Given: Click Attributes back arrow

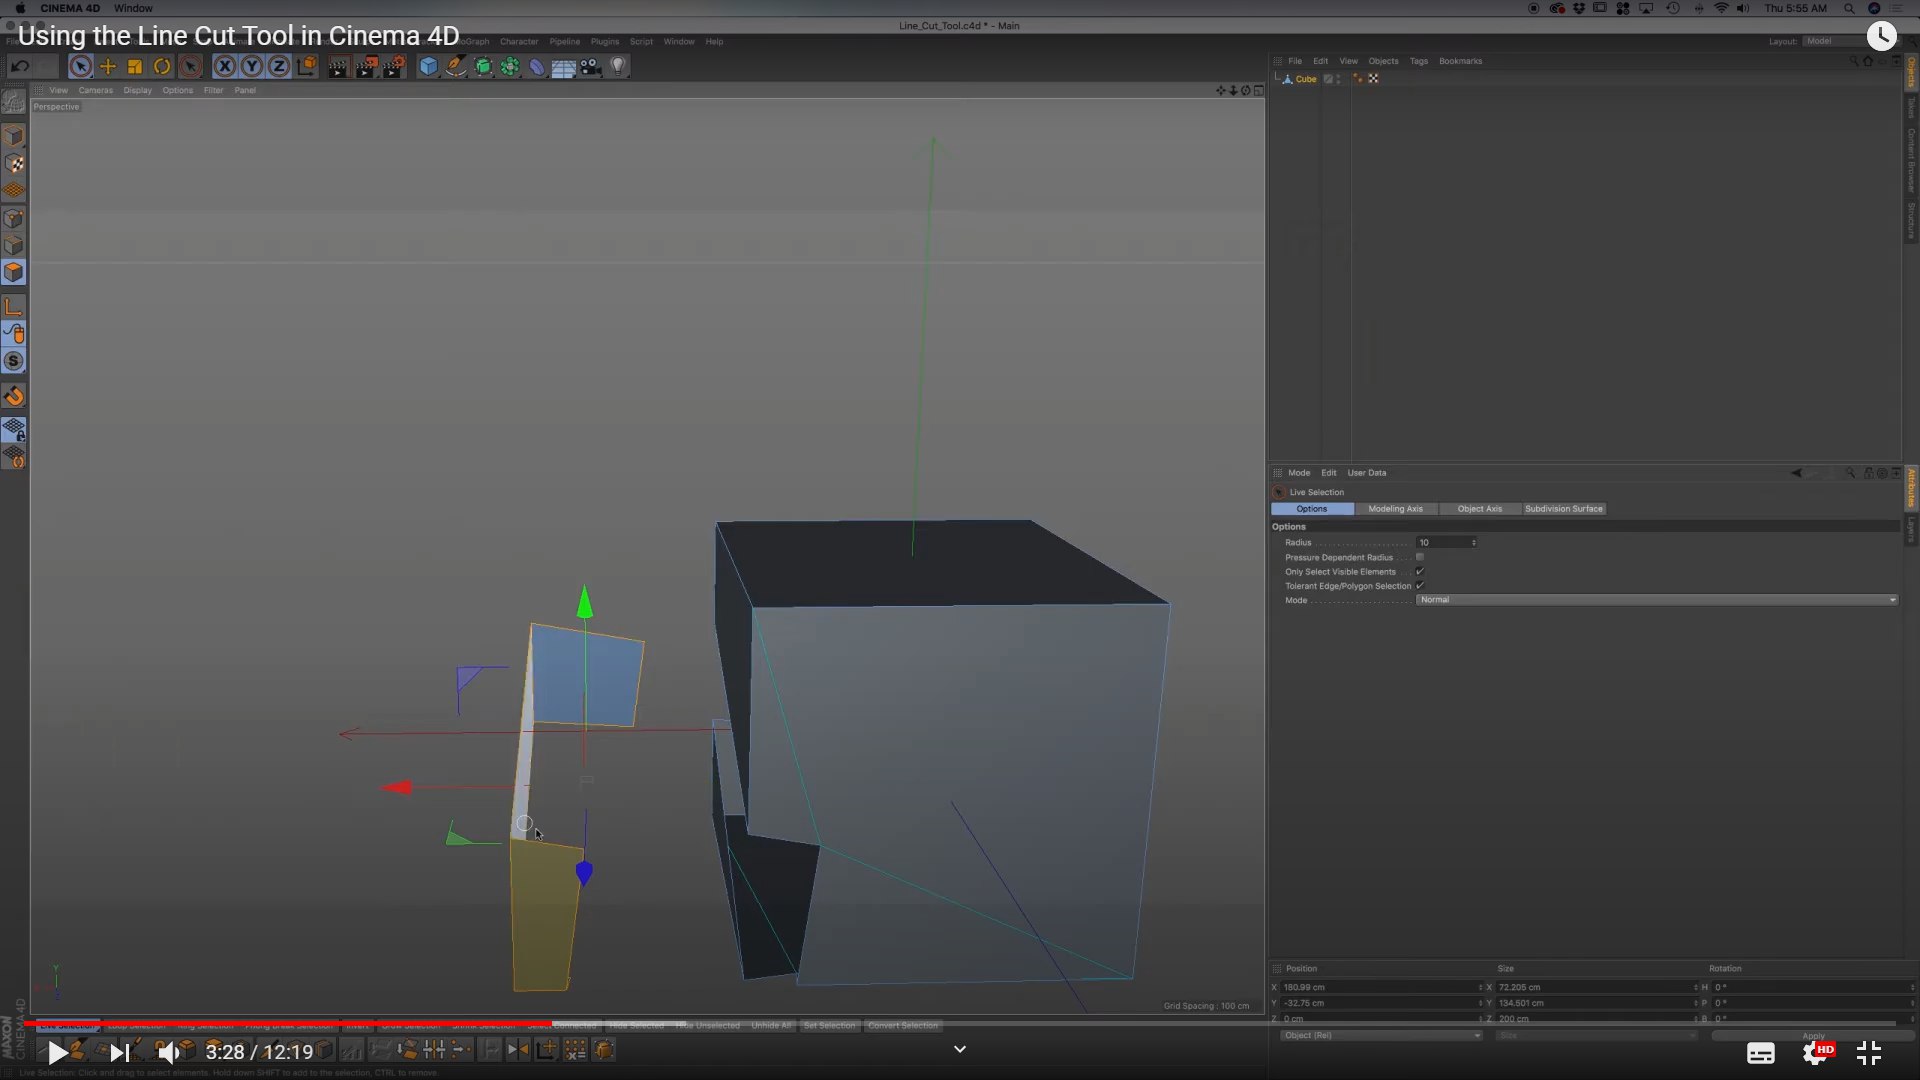Looking at the screenshot, I should click(x=1796, y=473).
